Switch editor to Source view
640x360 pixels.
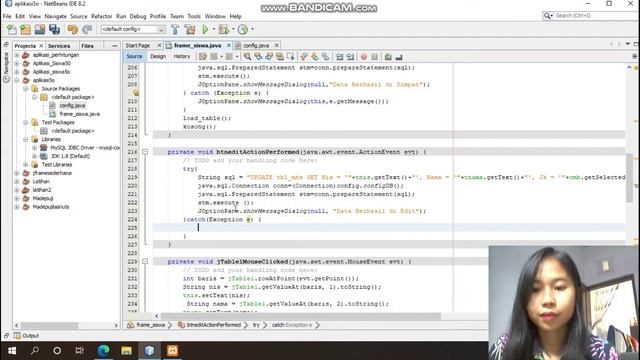tap(134, 57)
